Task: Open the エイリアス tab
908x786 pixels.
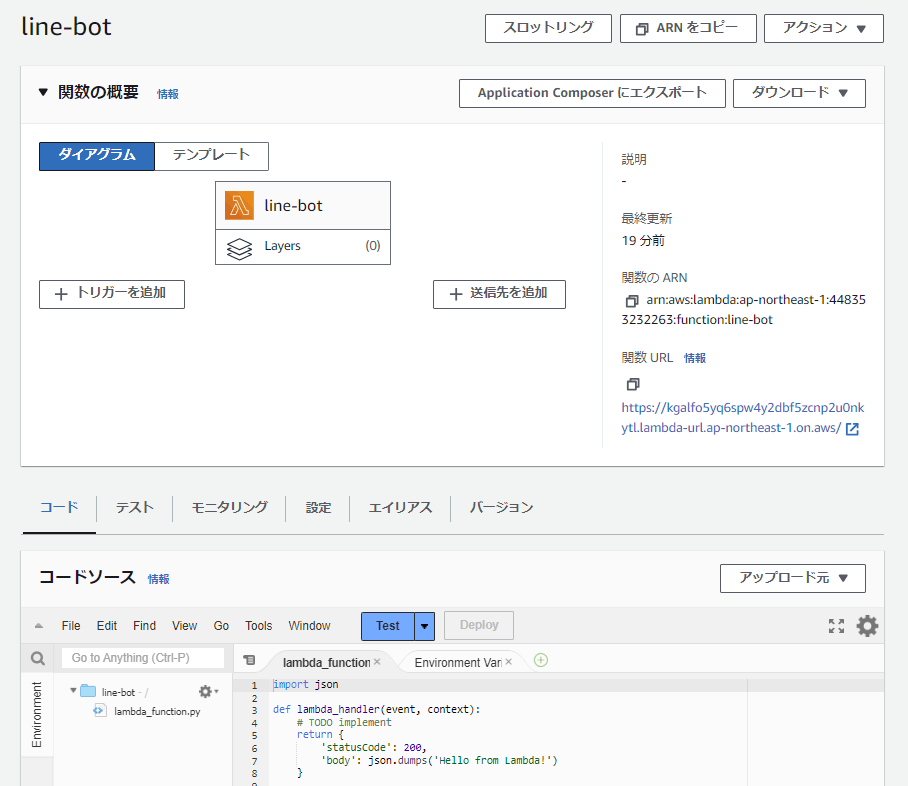Action: tap(400, 508)
